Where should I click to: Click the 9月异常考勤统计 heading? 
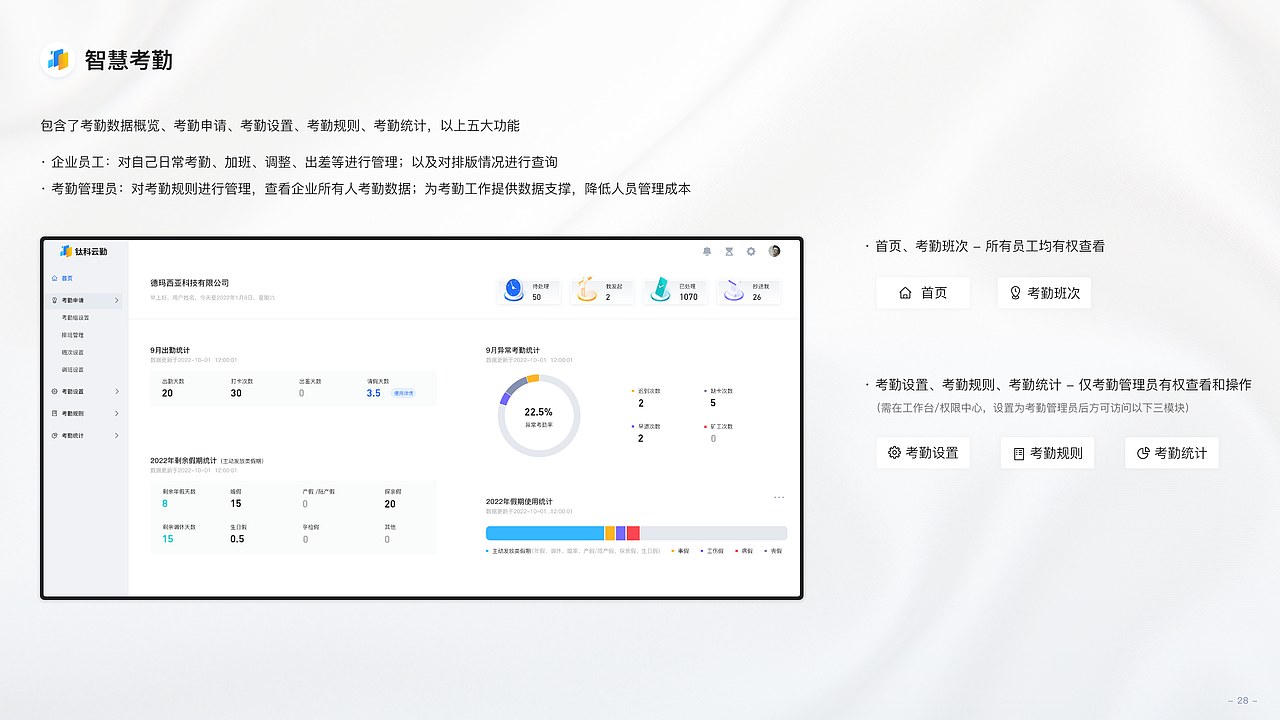[x=513, y=350]
